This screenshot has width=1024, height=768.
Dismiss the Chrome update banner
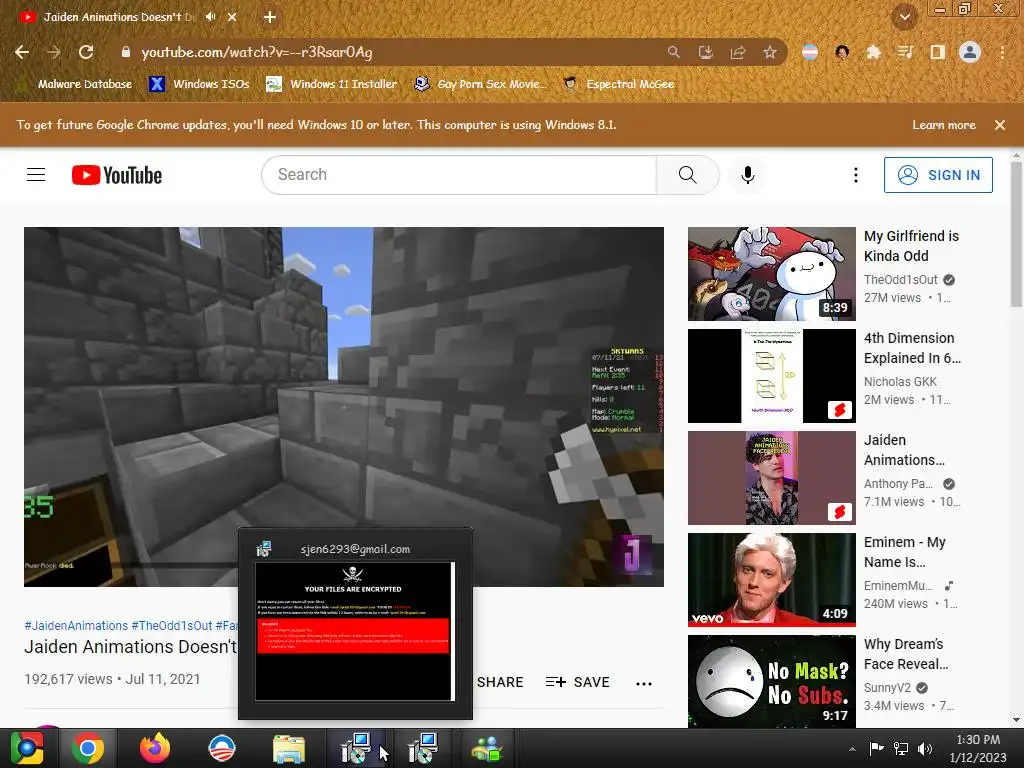(1000, 125)
